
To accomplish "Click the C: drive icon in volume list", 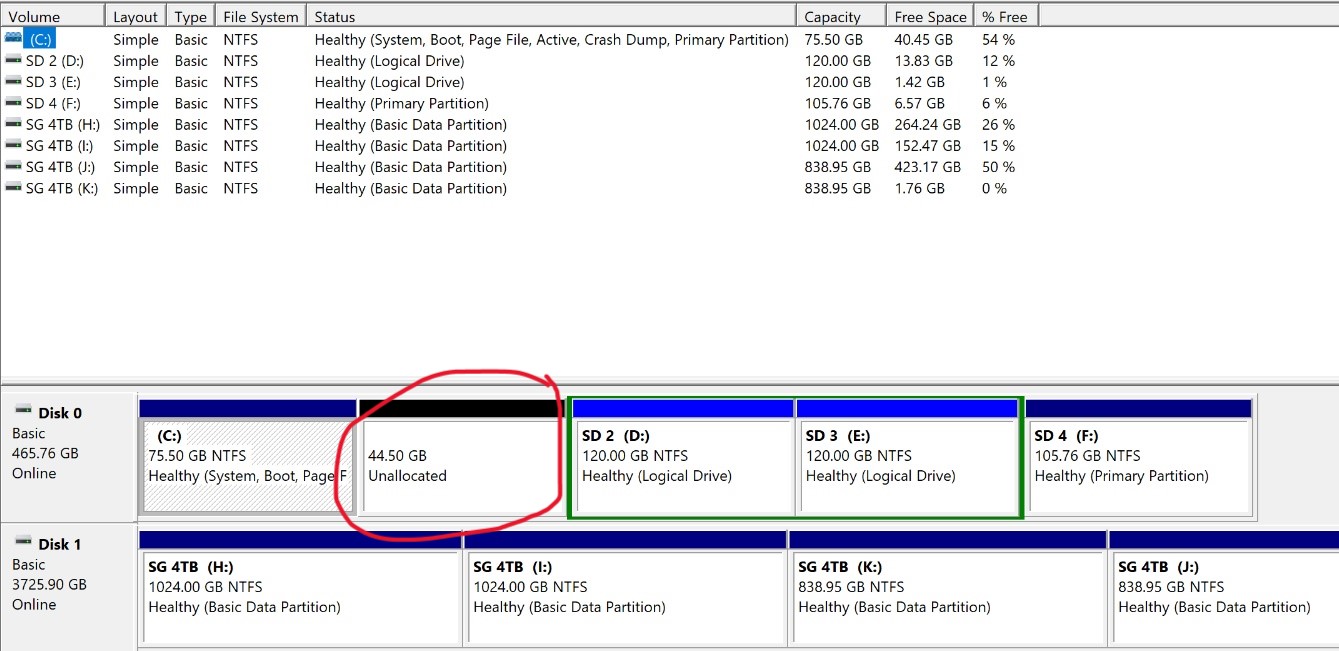I will coord(13,39).
